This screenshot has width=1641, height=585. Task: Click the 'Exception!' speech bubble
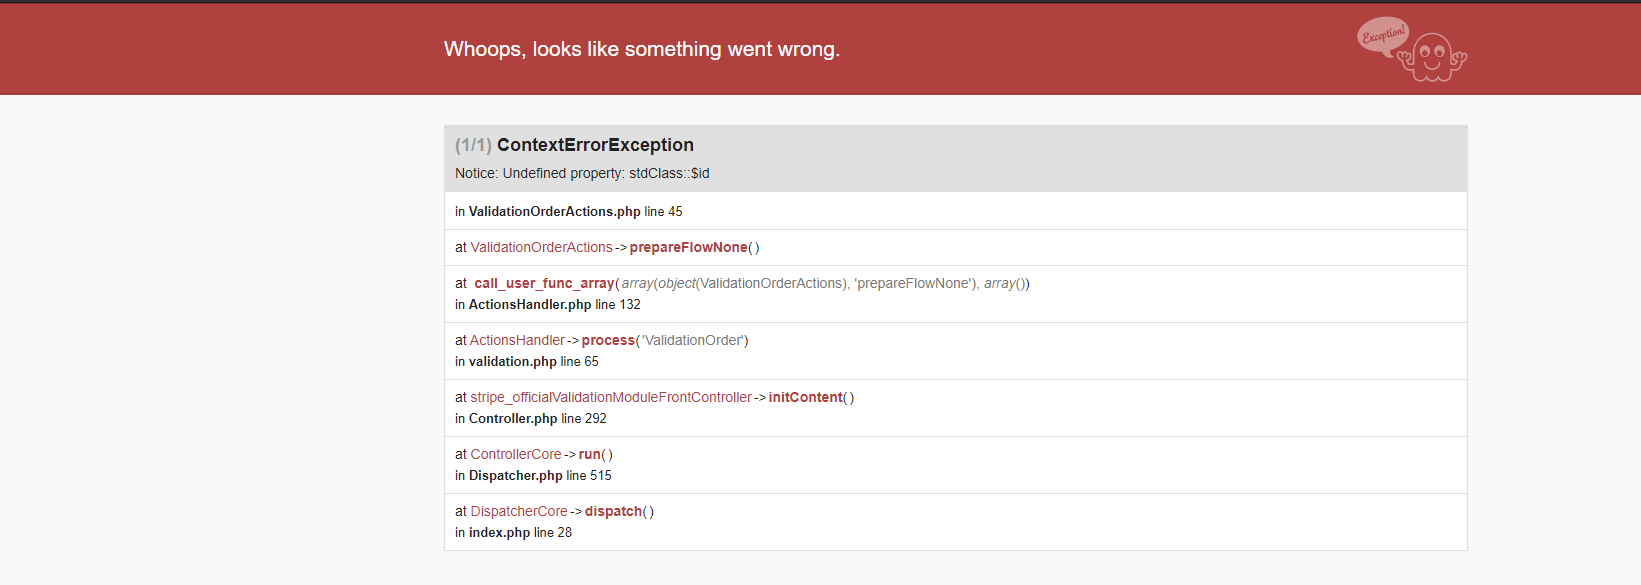[1383, 36]
